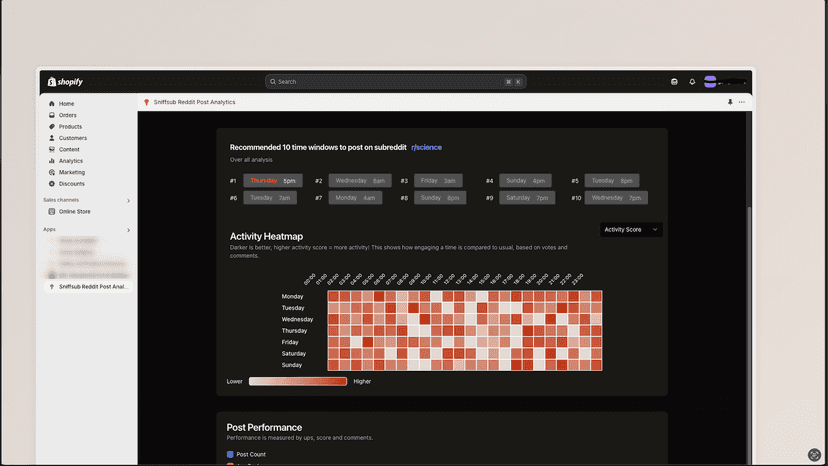
Task: Expand the Sales channels section chevron
Action: tap(128, 201)
